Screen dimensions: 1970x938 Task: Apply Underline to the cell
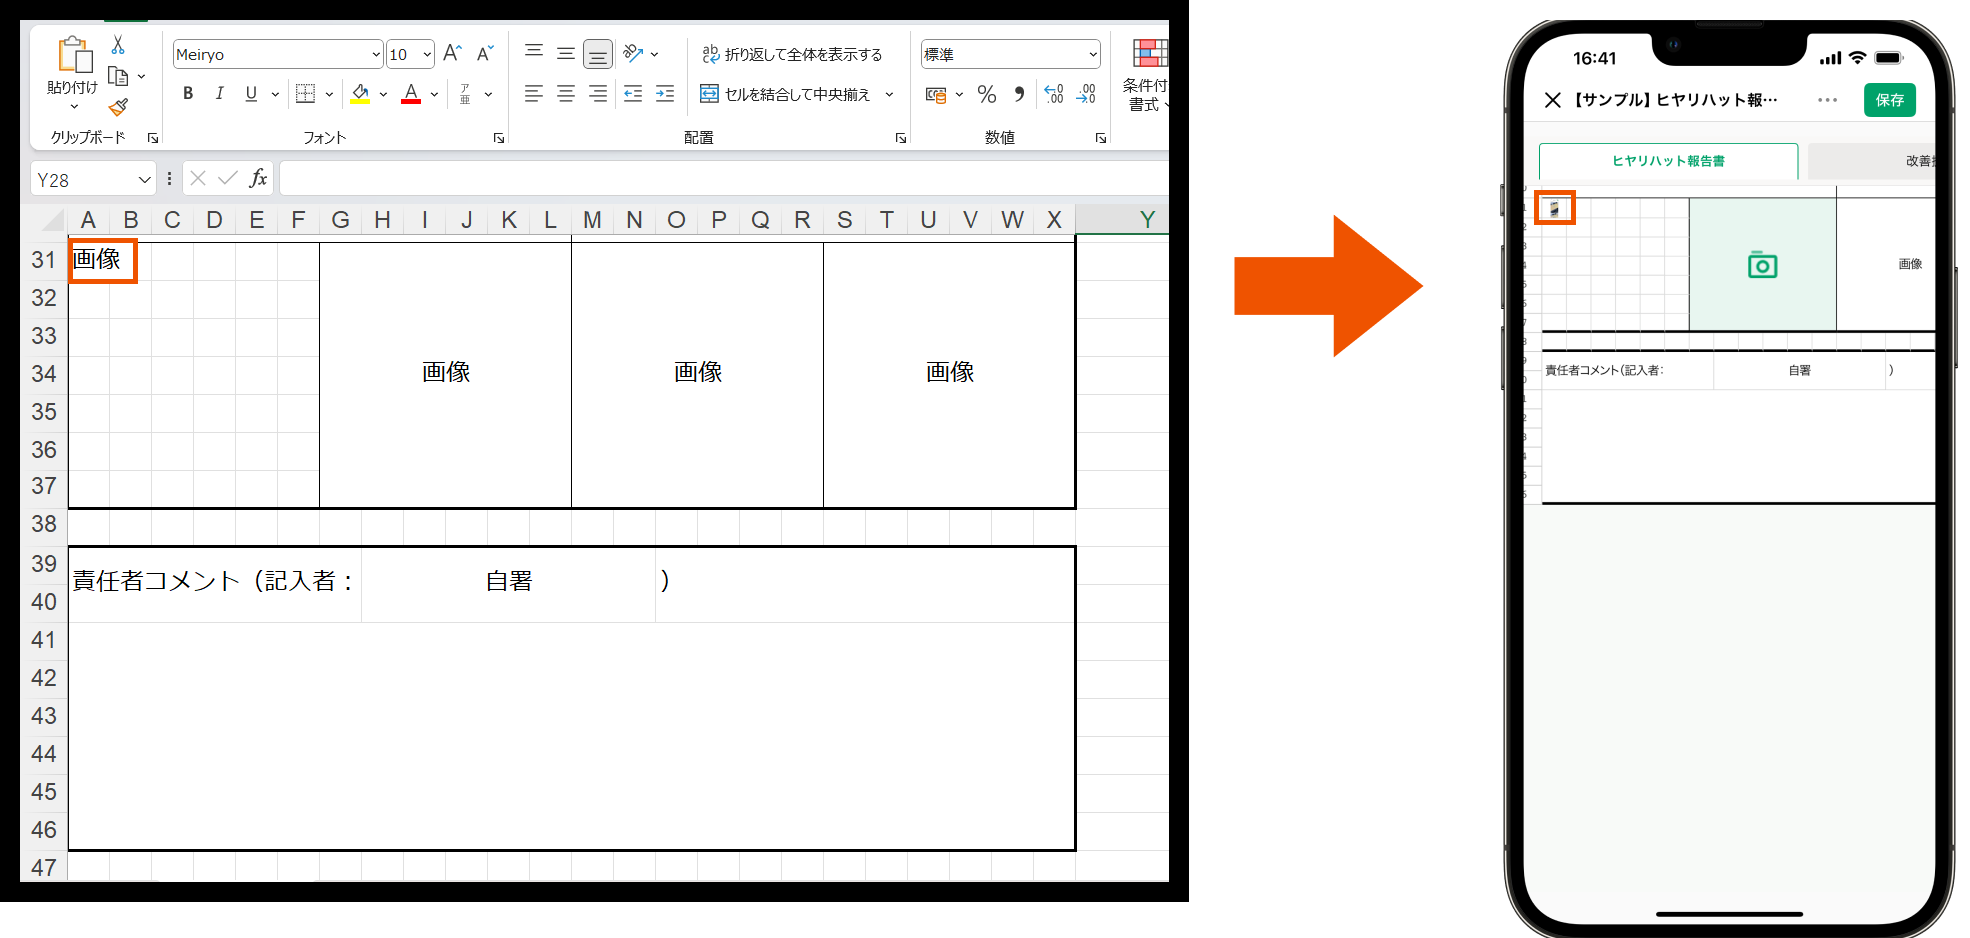pyautogui.click(x=249, y=93)
